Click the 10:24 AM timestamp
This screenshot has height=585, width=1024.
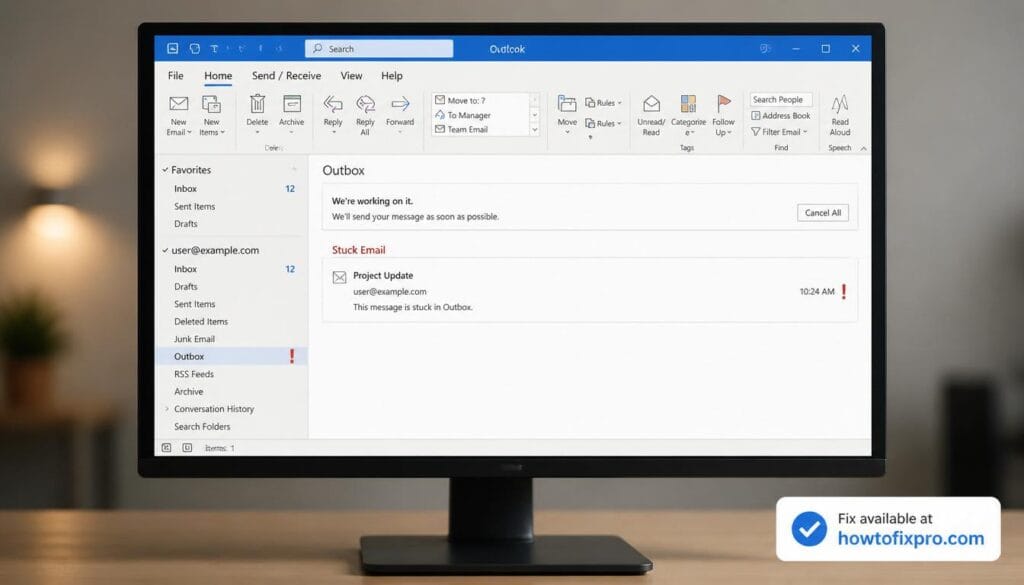coord(817,292)
